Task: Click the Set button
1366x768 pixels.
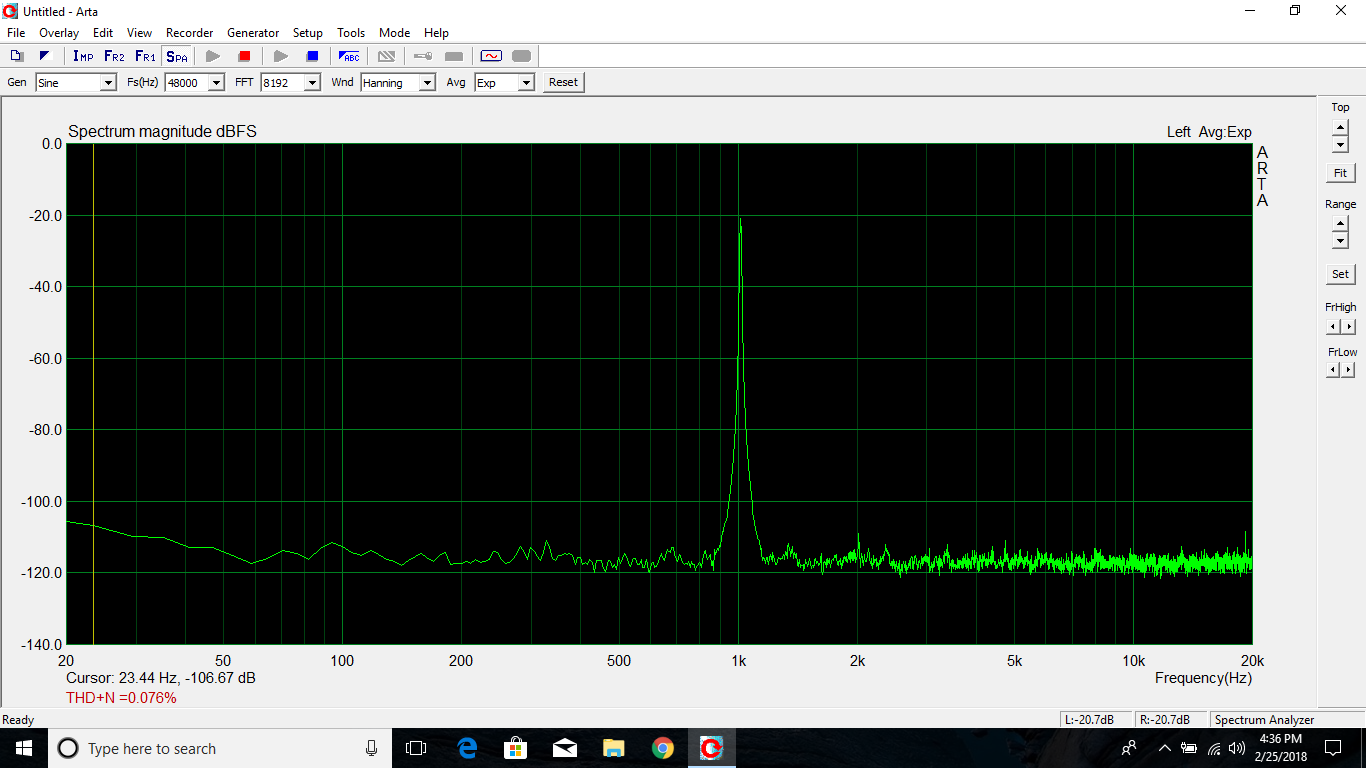Action: [1340, 274]
